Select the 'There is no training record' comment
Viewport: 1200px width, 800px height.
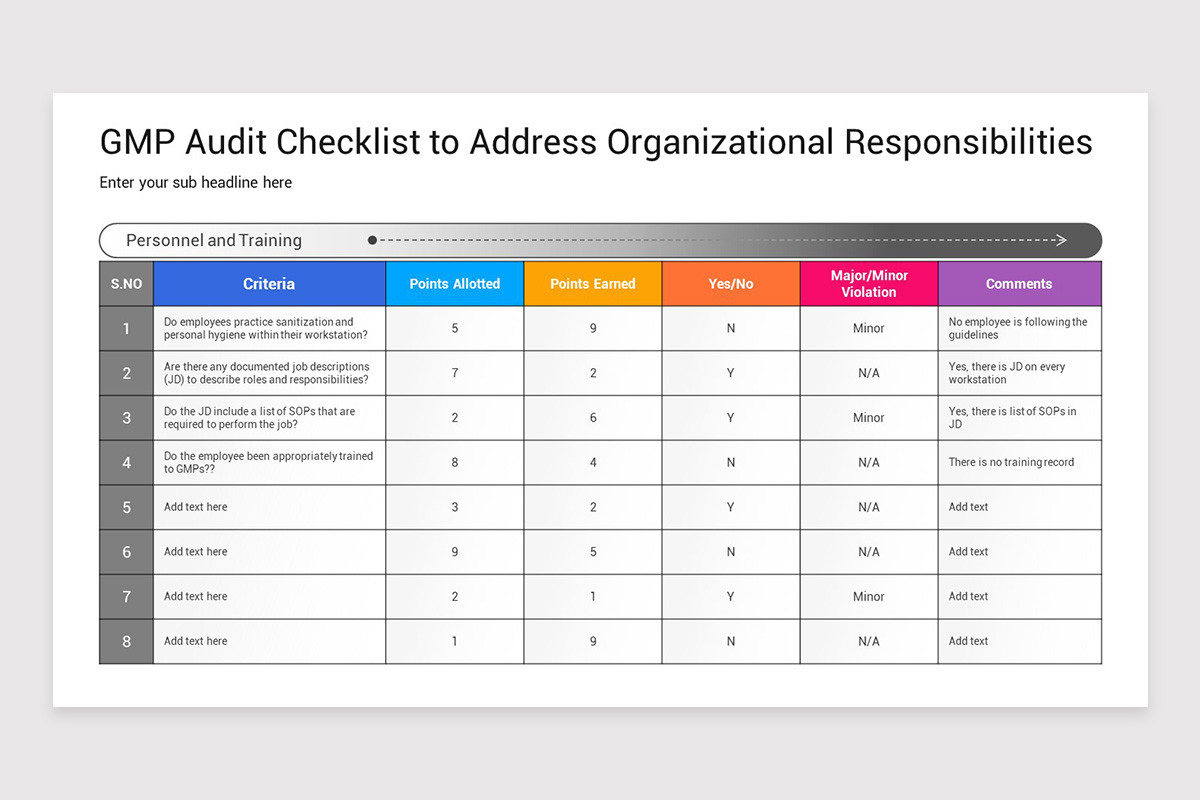pos(1011,462)
